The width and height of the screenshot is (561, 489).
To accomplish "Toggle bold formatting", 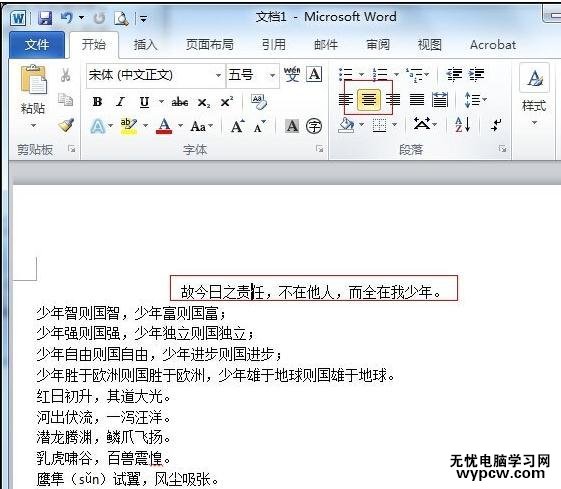I will [x=97, y=102].
